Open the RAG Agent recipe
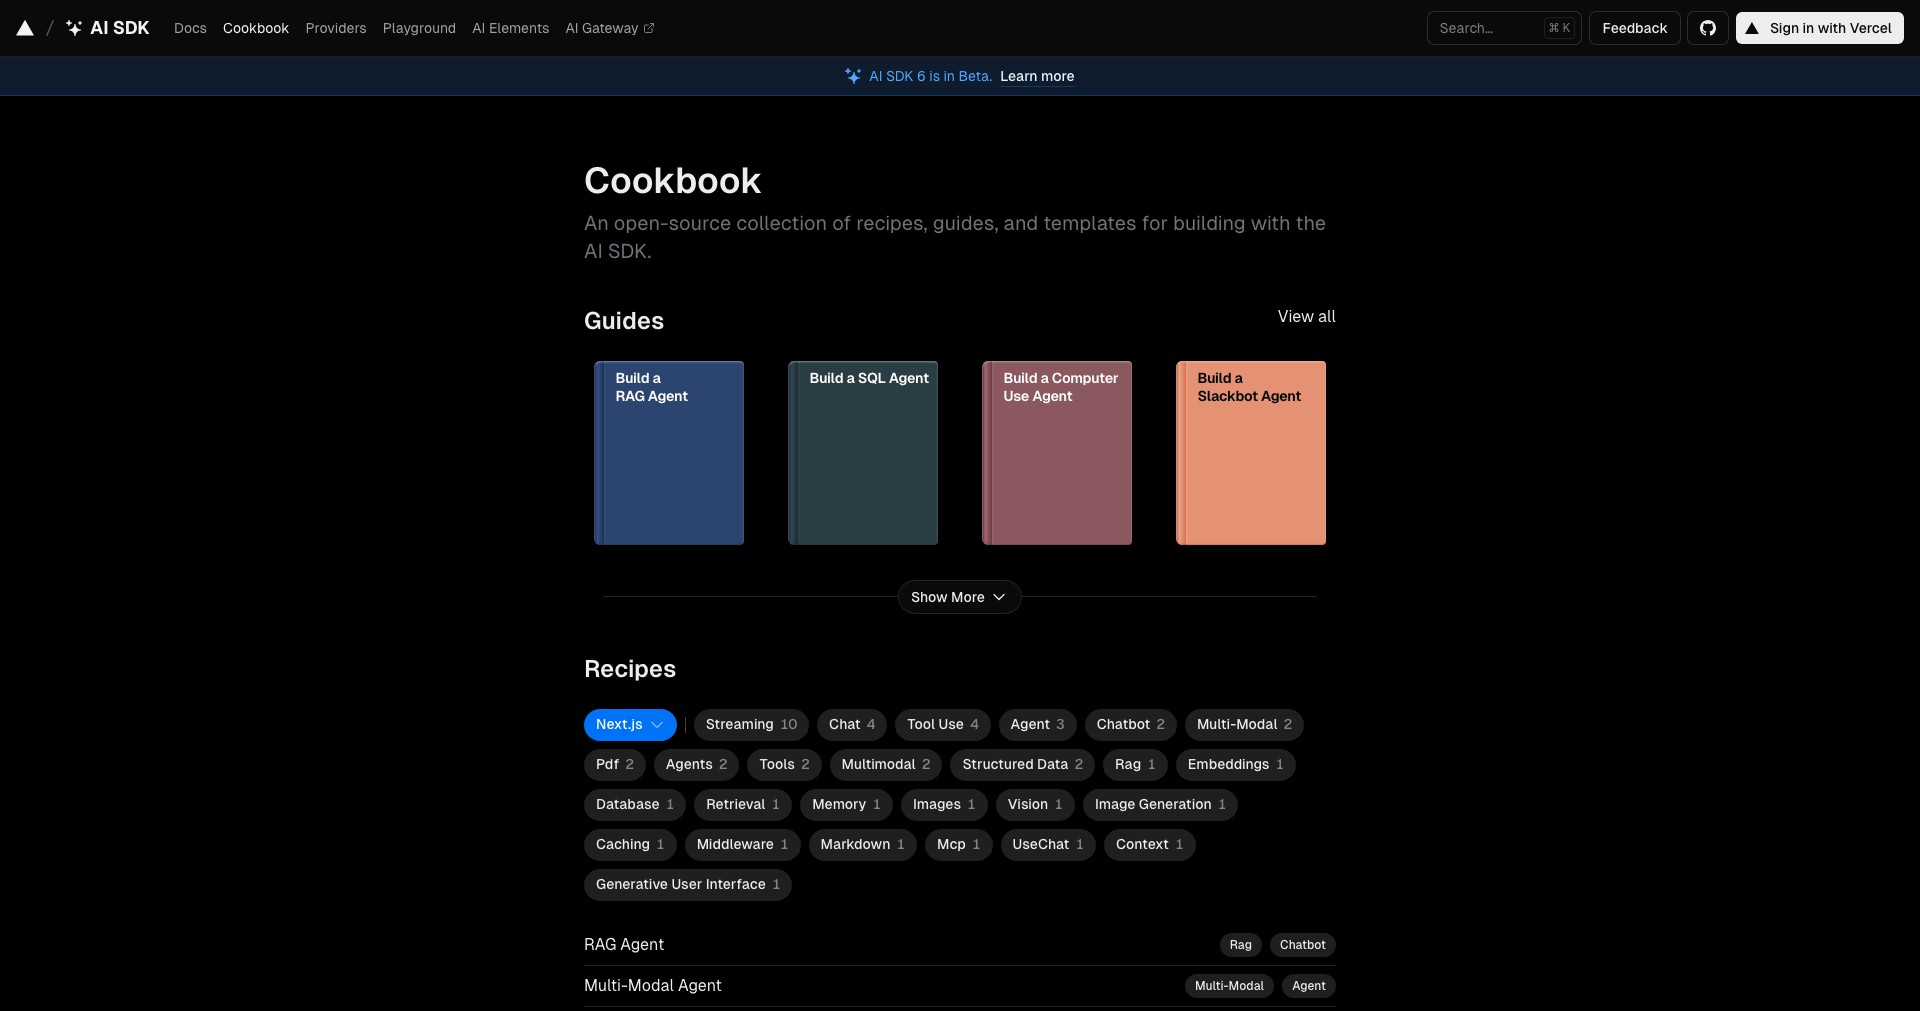Image resolution: width=1920 pixels, height=1011 pixels. point(624,945)
